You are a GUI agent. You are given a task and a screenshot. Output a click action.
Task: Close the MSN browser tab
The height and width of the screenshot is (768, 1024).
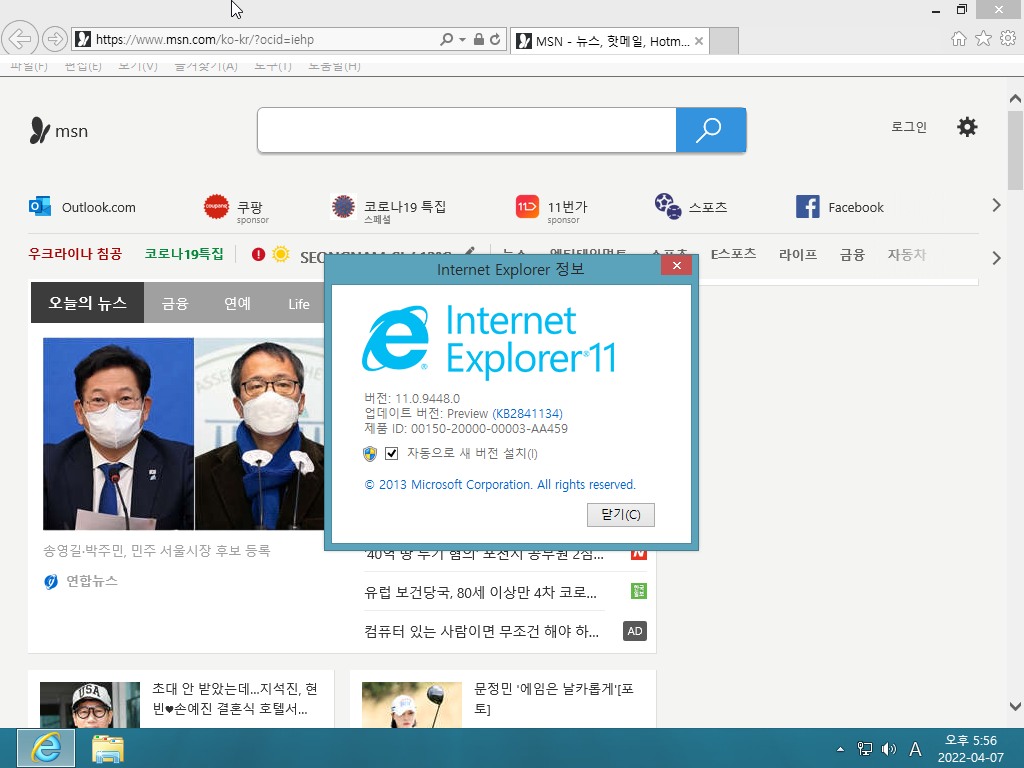tap(699, 41)
